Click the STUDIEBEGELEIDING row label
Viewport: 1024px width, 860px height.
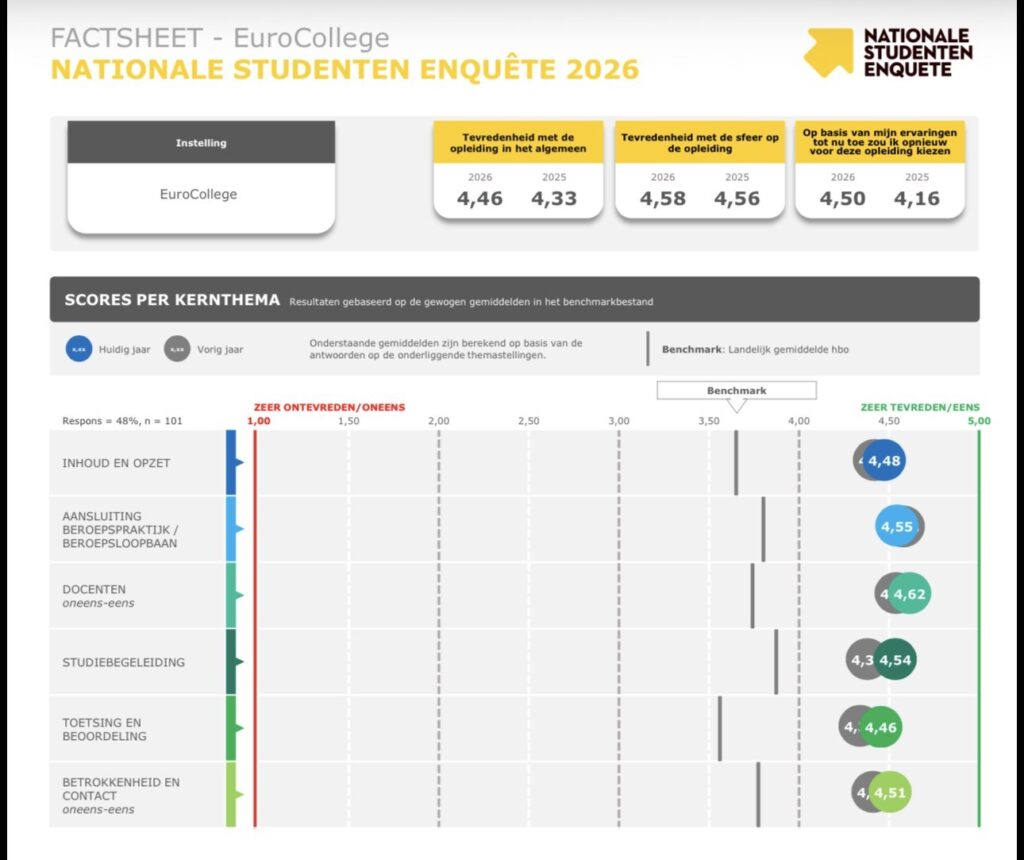[123, 662]
